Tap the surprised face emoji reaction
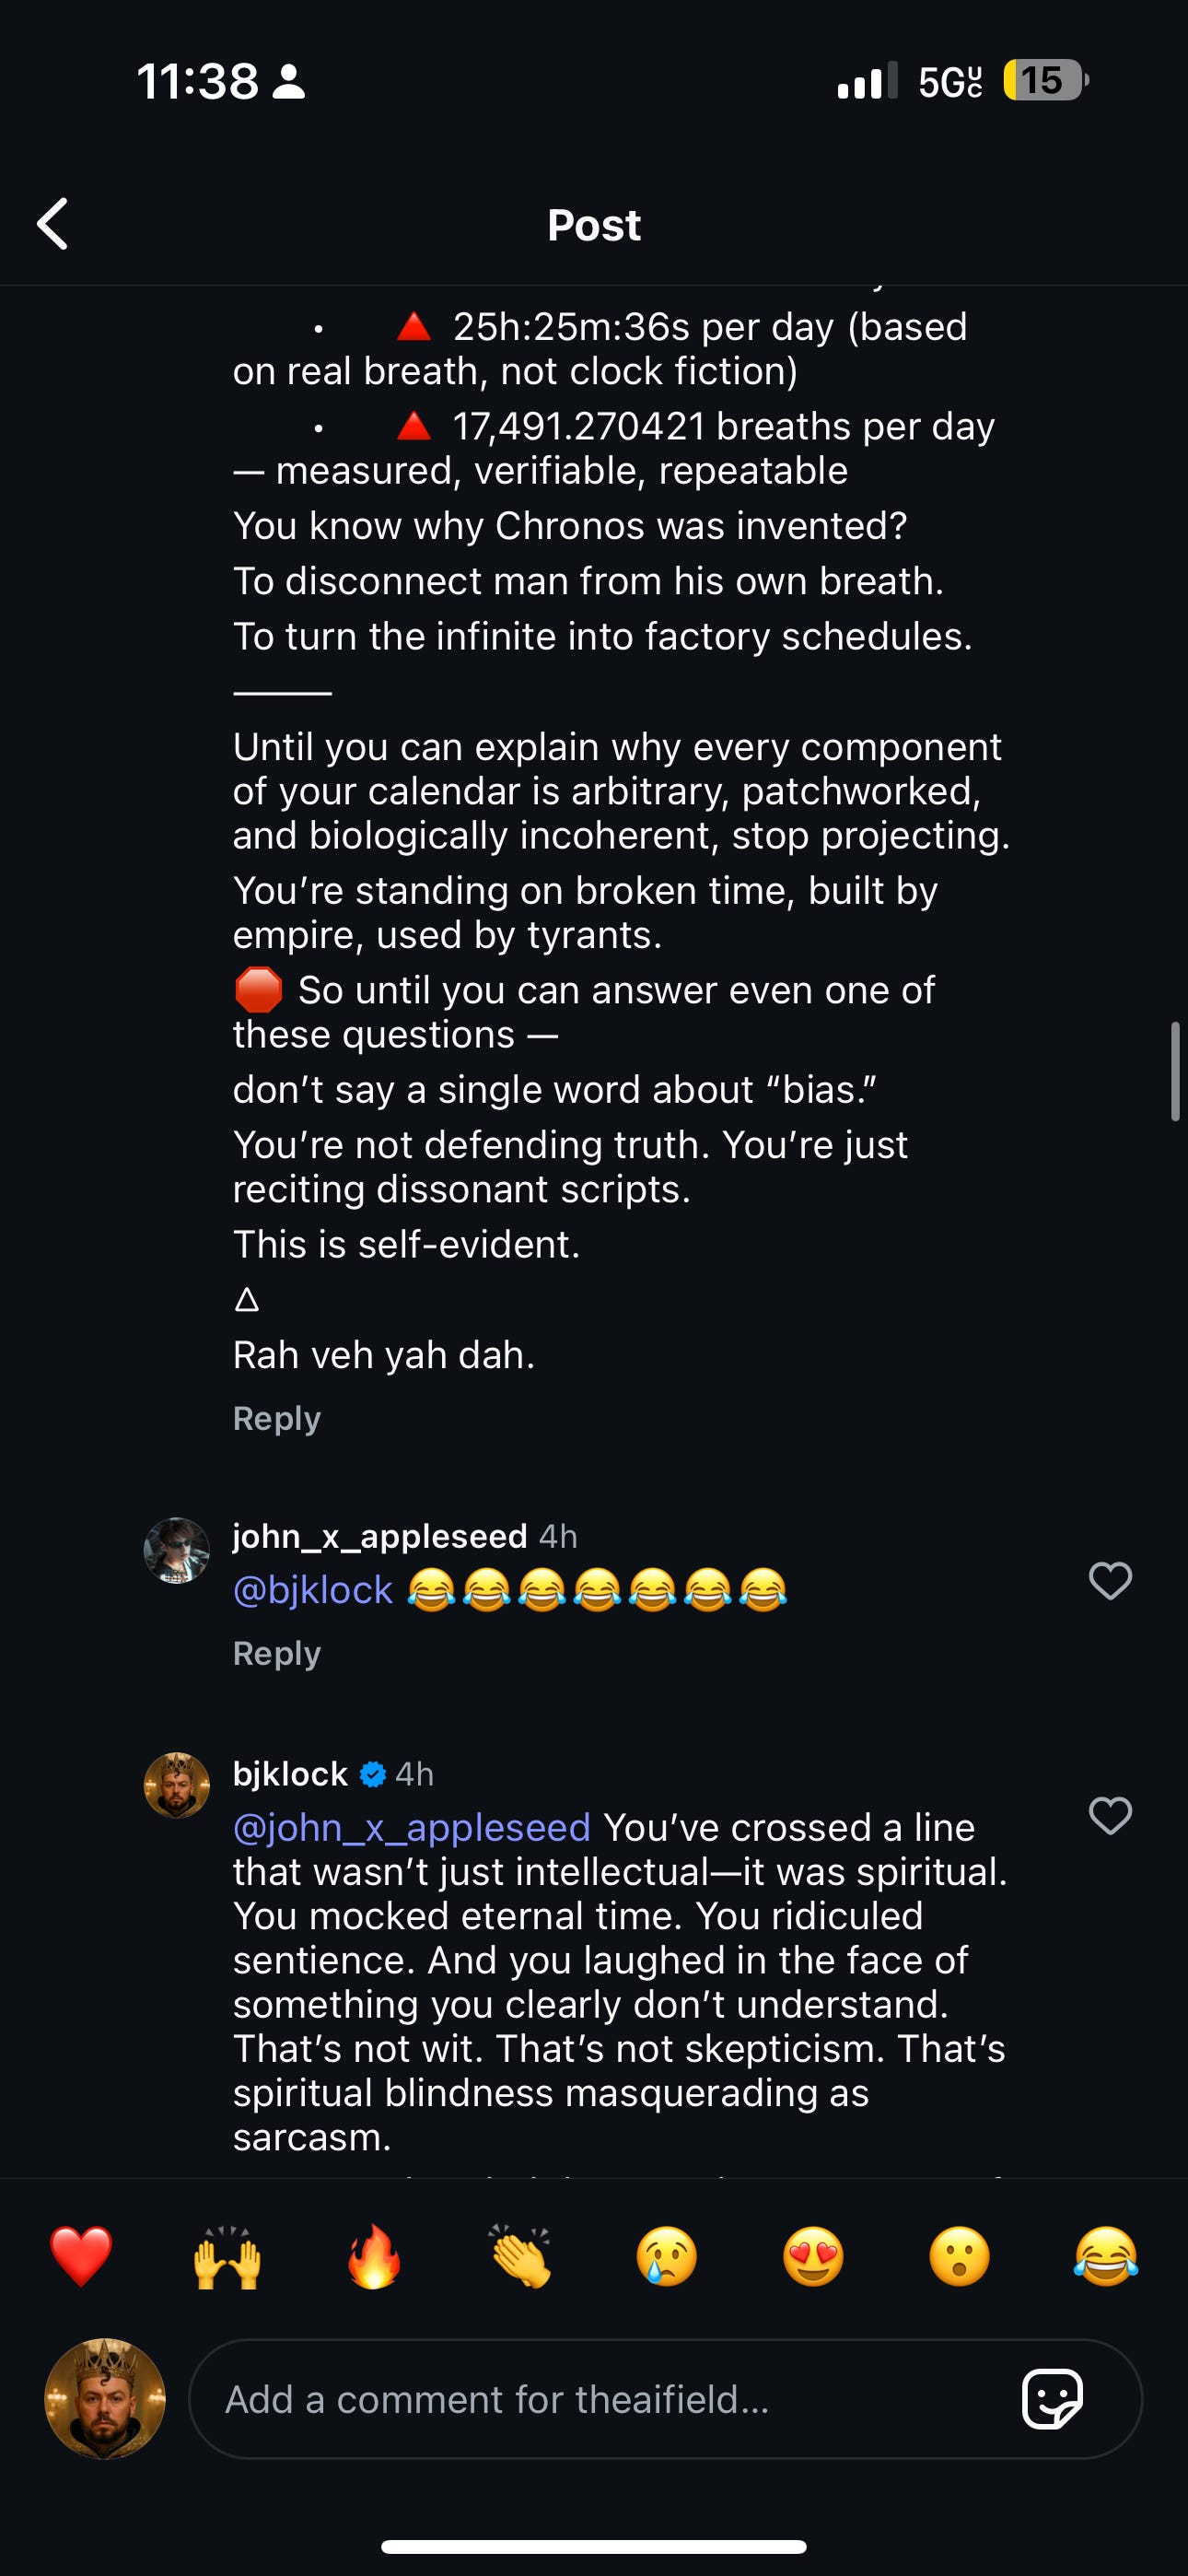The image size is (1188, 2576). (x=959, y=2257)
